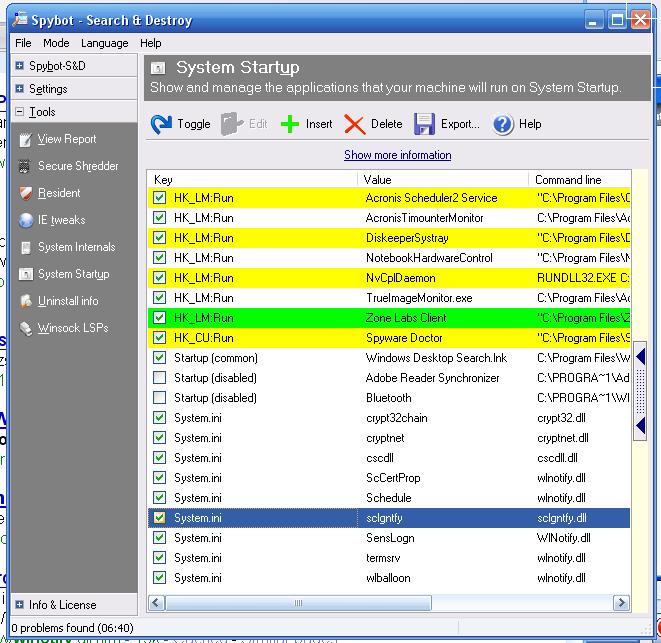Click the horizontal scrollbar thumb
This screenshot has height=643, width=661.
coord(298,603)
